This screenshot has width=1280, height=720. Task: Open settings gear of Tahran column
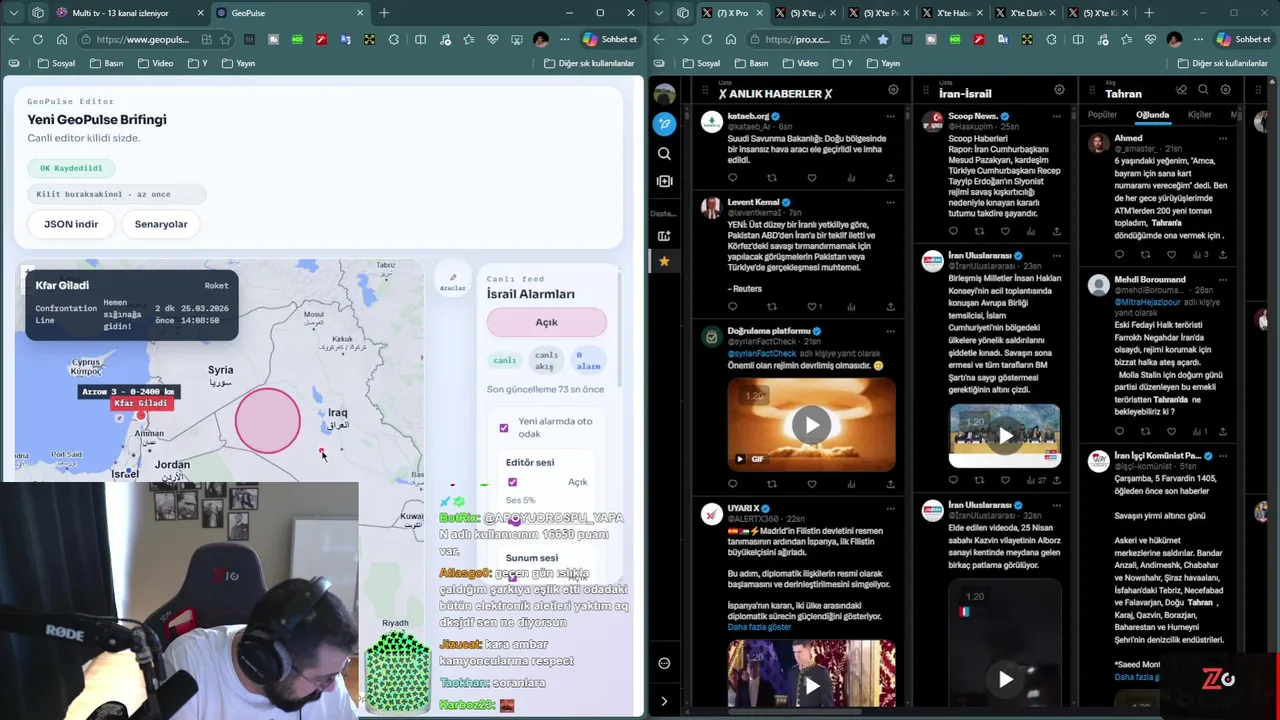1225,90
